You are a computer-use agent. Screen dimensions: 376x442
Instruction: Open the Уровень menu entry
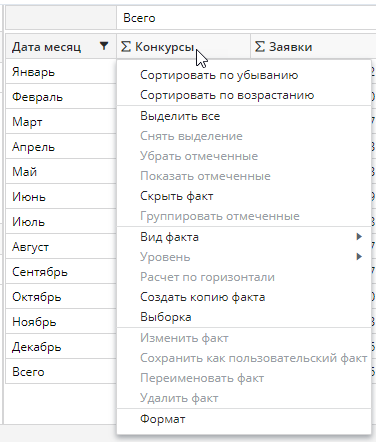point(244,257)
